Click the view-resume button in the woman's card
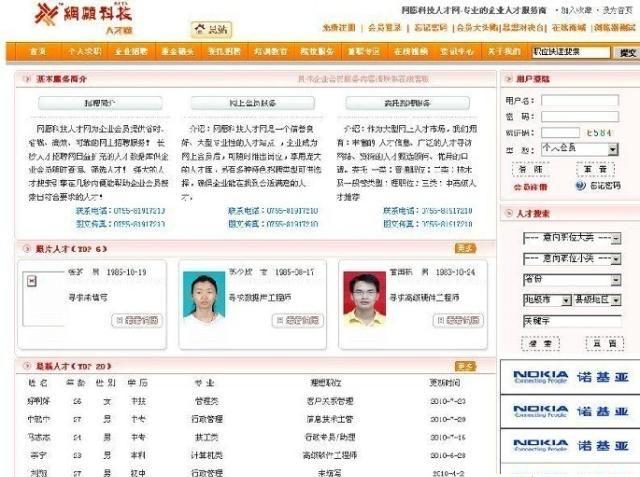 (298, 320)
